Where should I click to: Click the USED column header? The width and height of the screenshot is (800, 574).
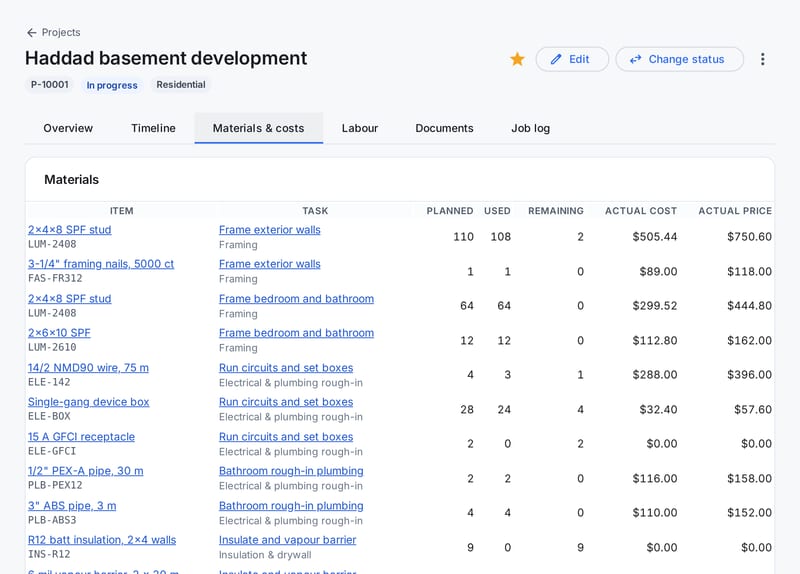tap(497, 211)
